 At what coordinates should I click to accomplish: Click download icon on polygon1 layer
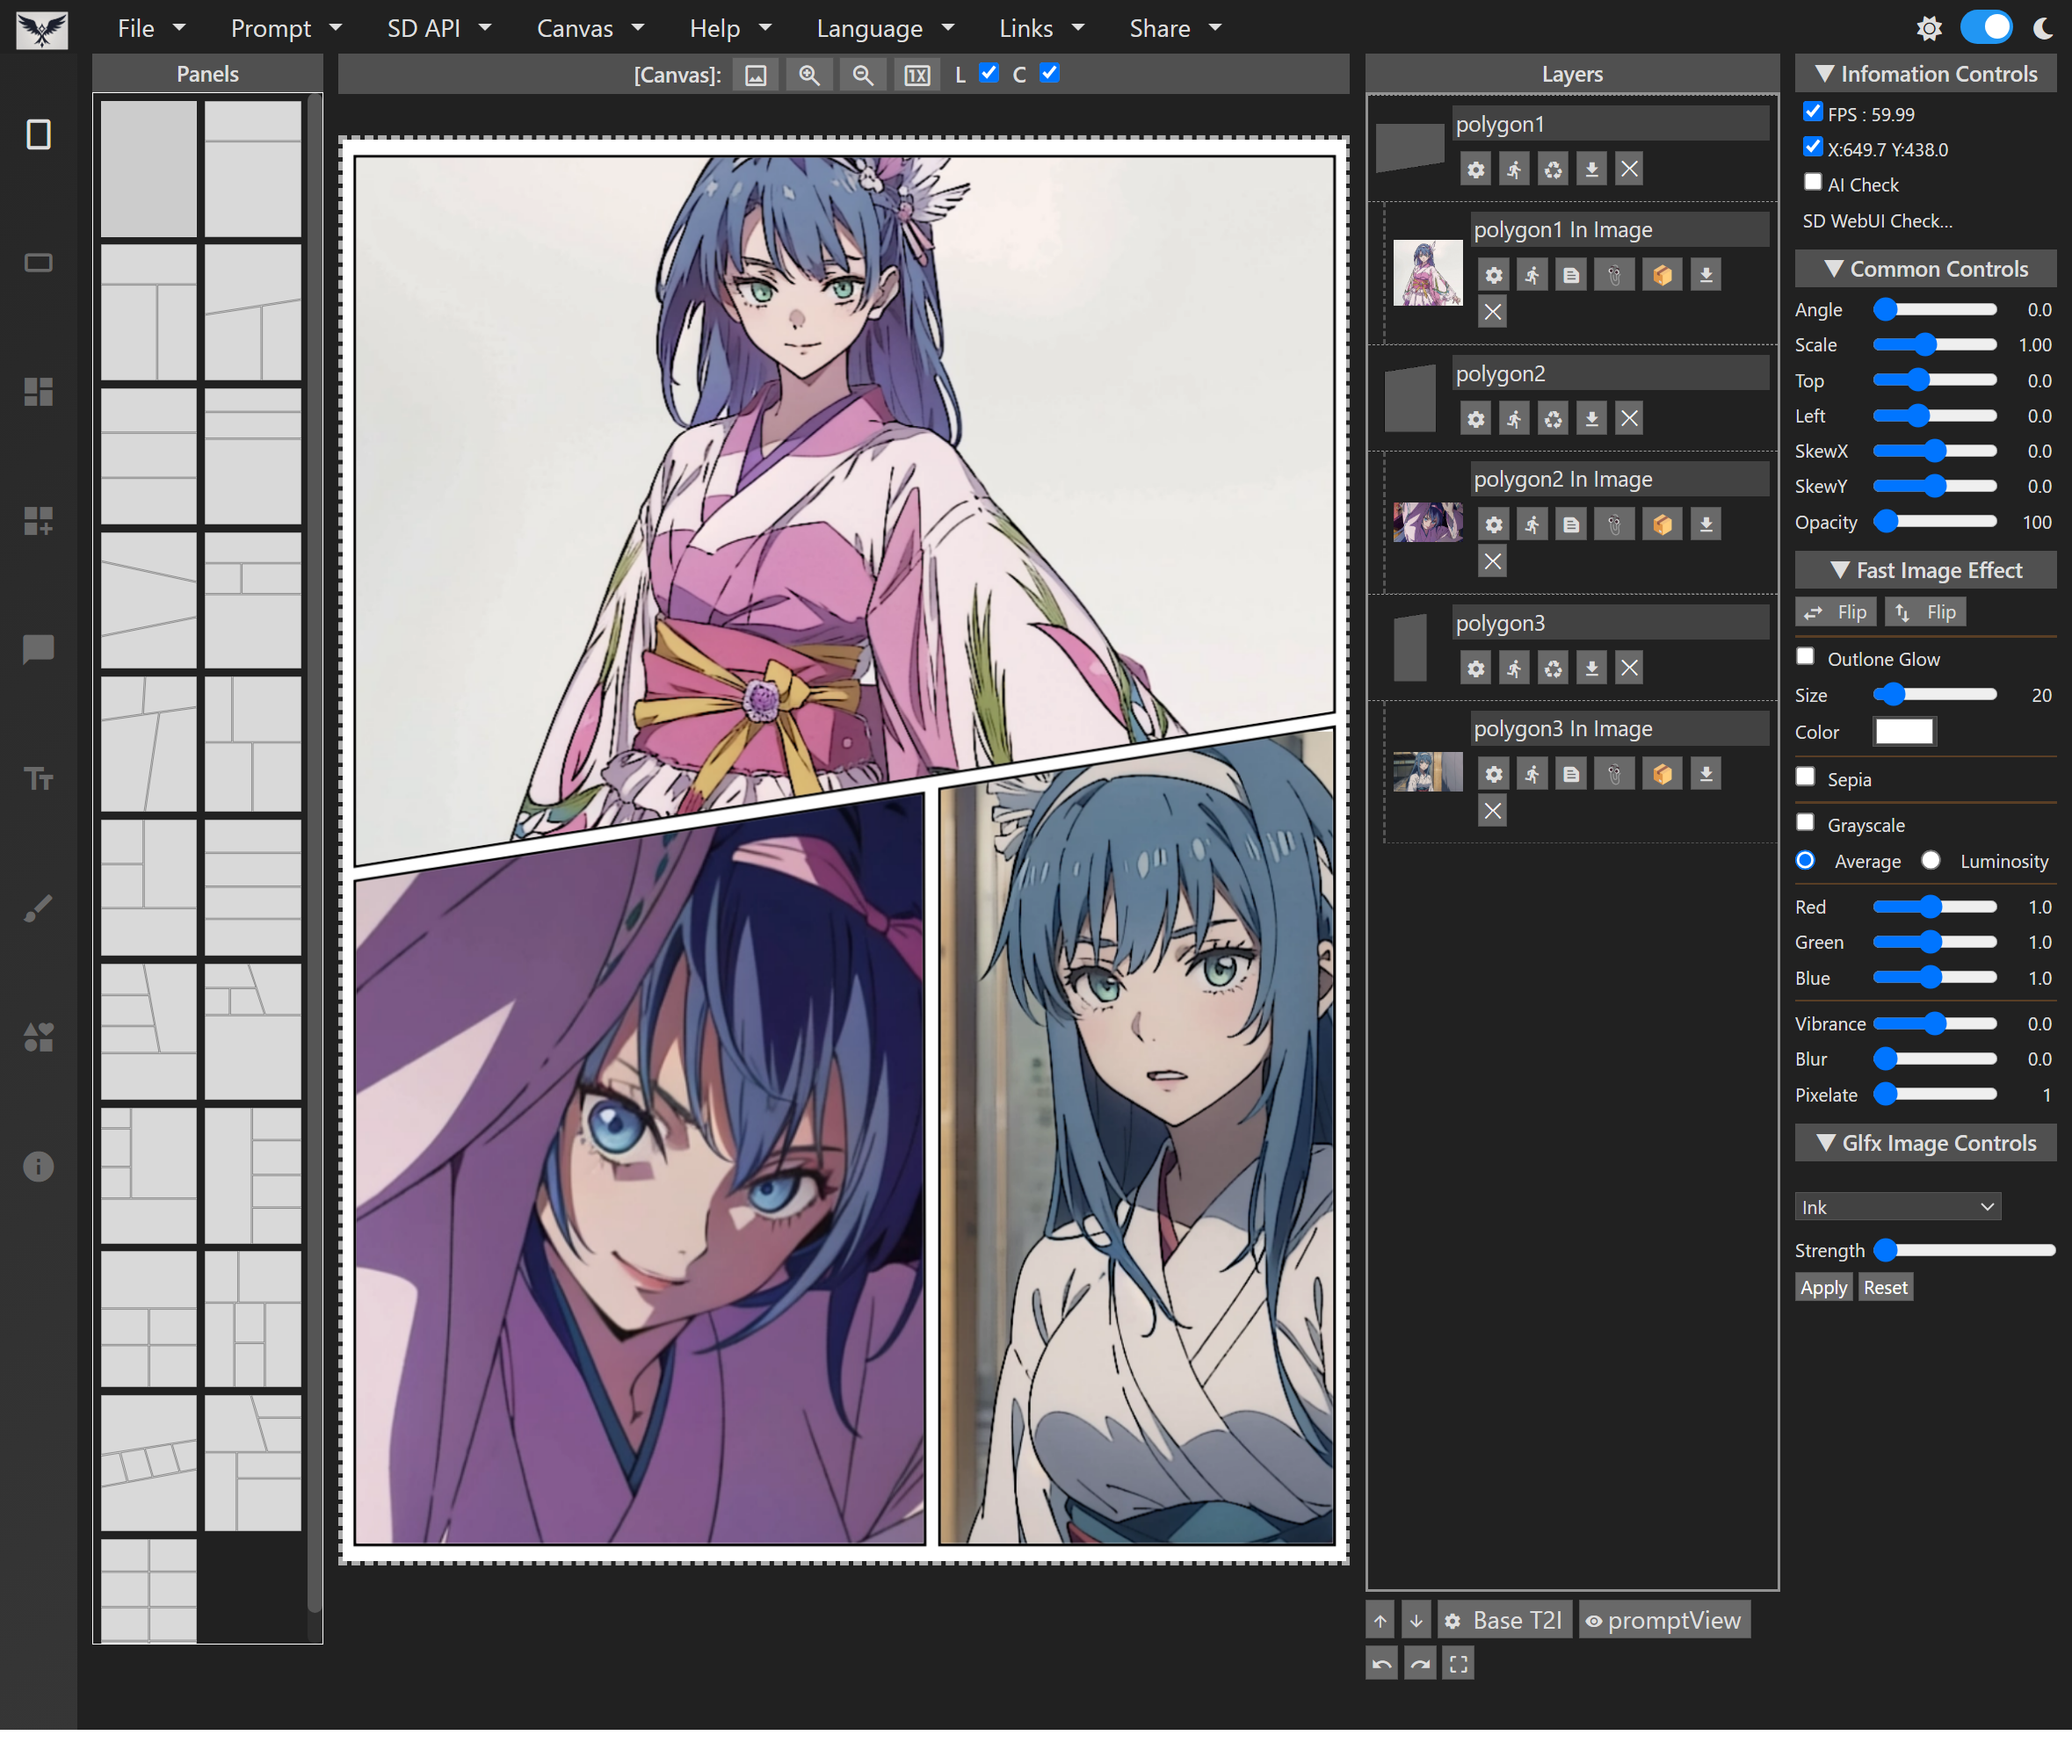(1591, 169)
